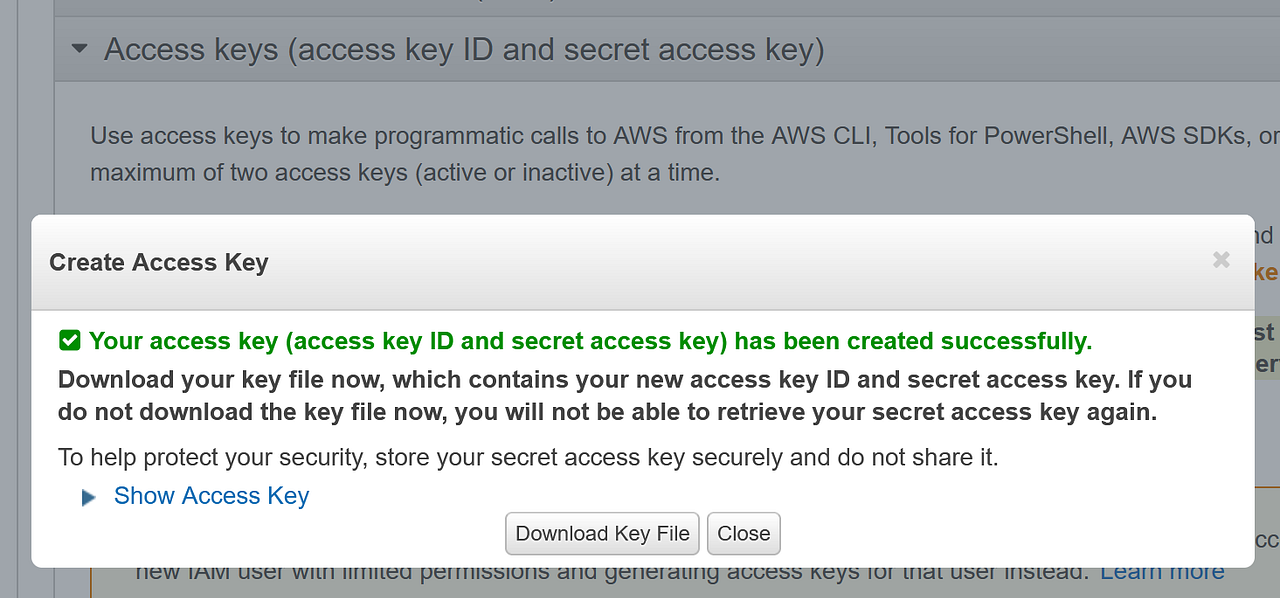Click the collapsed section bar above Access keys
Image resolution: width=1280 pixels, height=598 pixels.
click(660, 7)
